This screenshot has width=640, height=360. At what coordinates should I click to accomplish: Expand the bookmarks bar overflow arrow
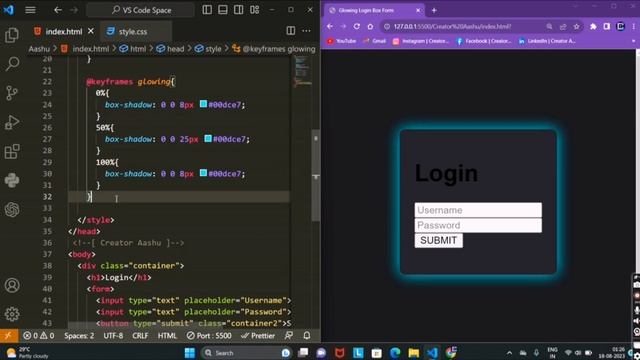pyautogui.click(x=633, y=41)
